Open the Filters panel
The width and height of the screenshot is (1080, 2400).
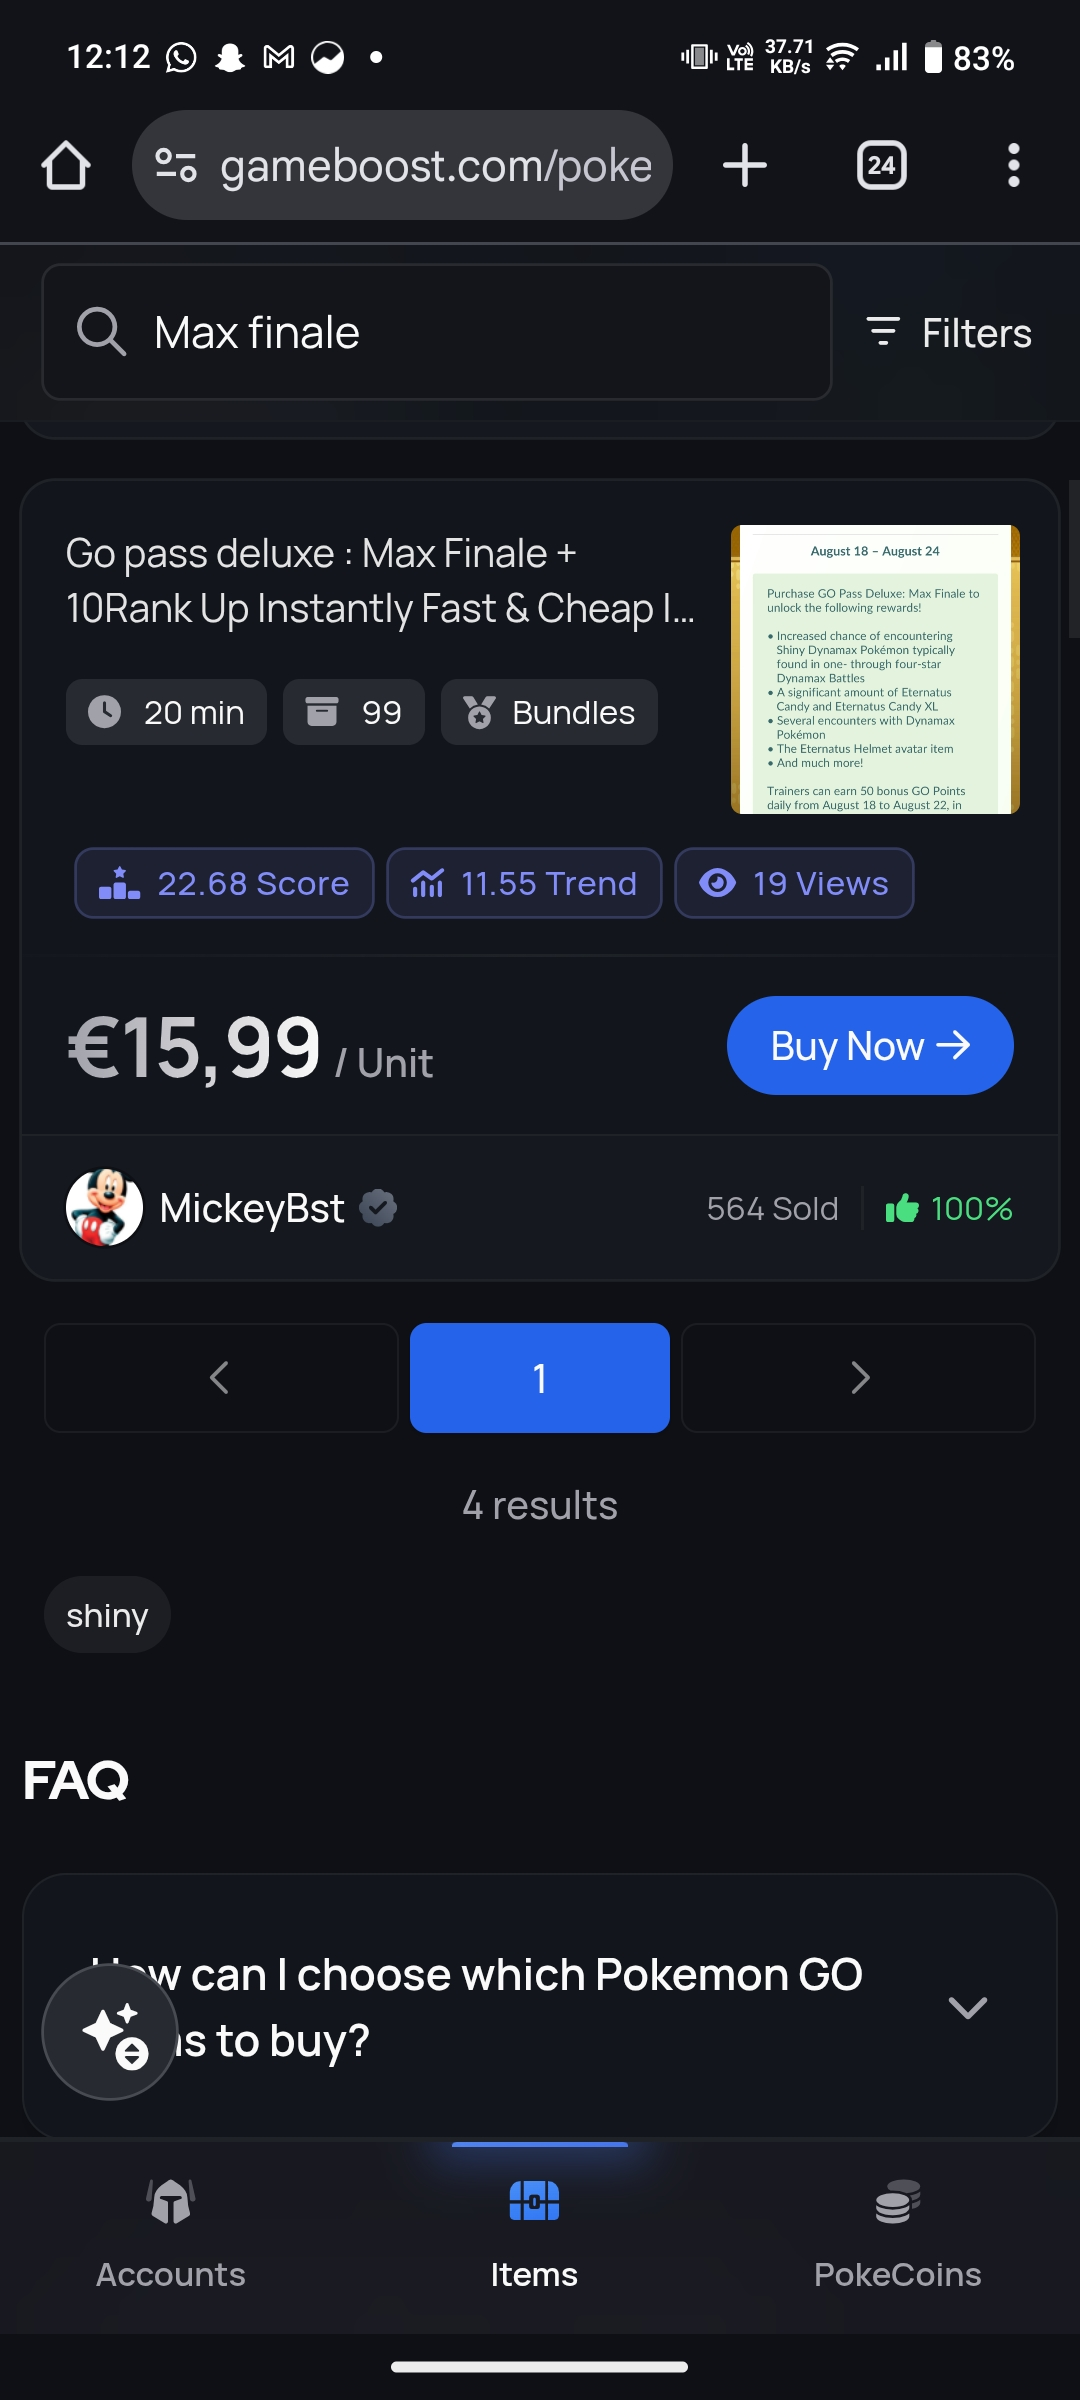click(948, 333)
